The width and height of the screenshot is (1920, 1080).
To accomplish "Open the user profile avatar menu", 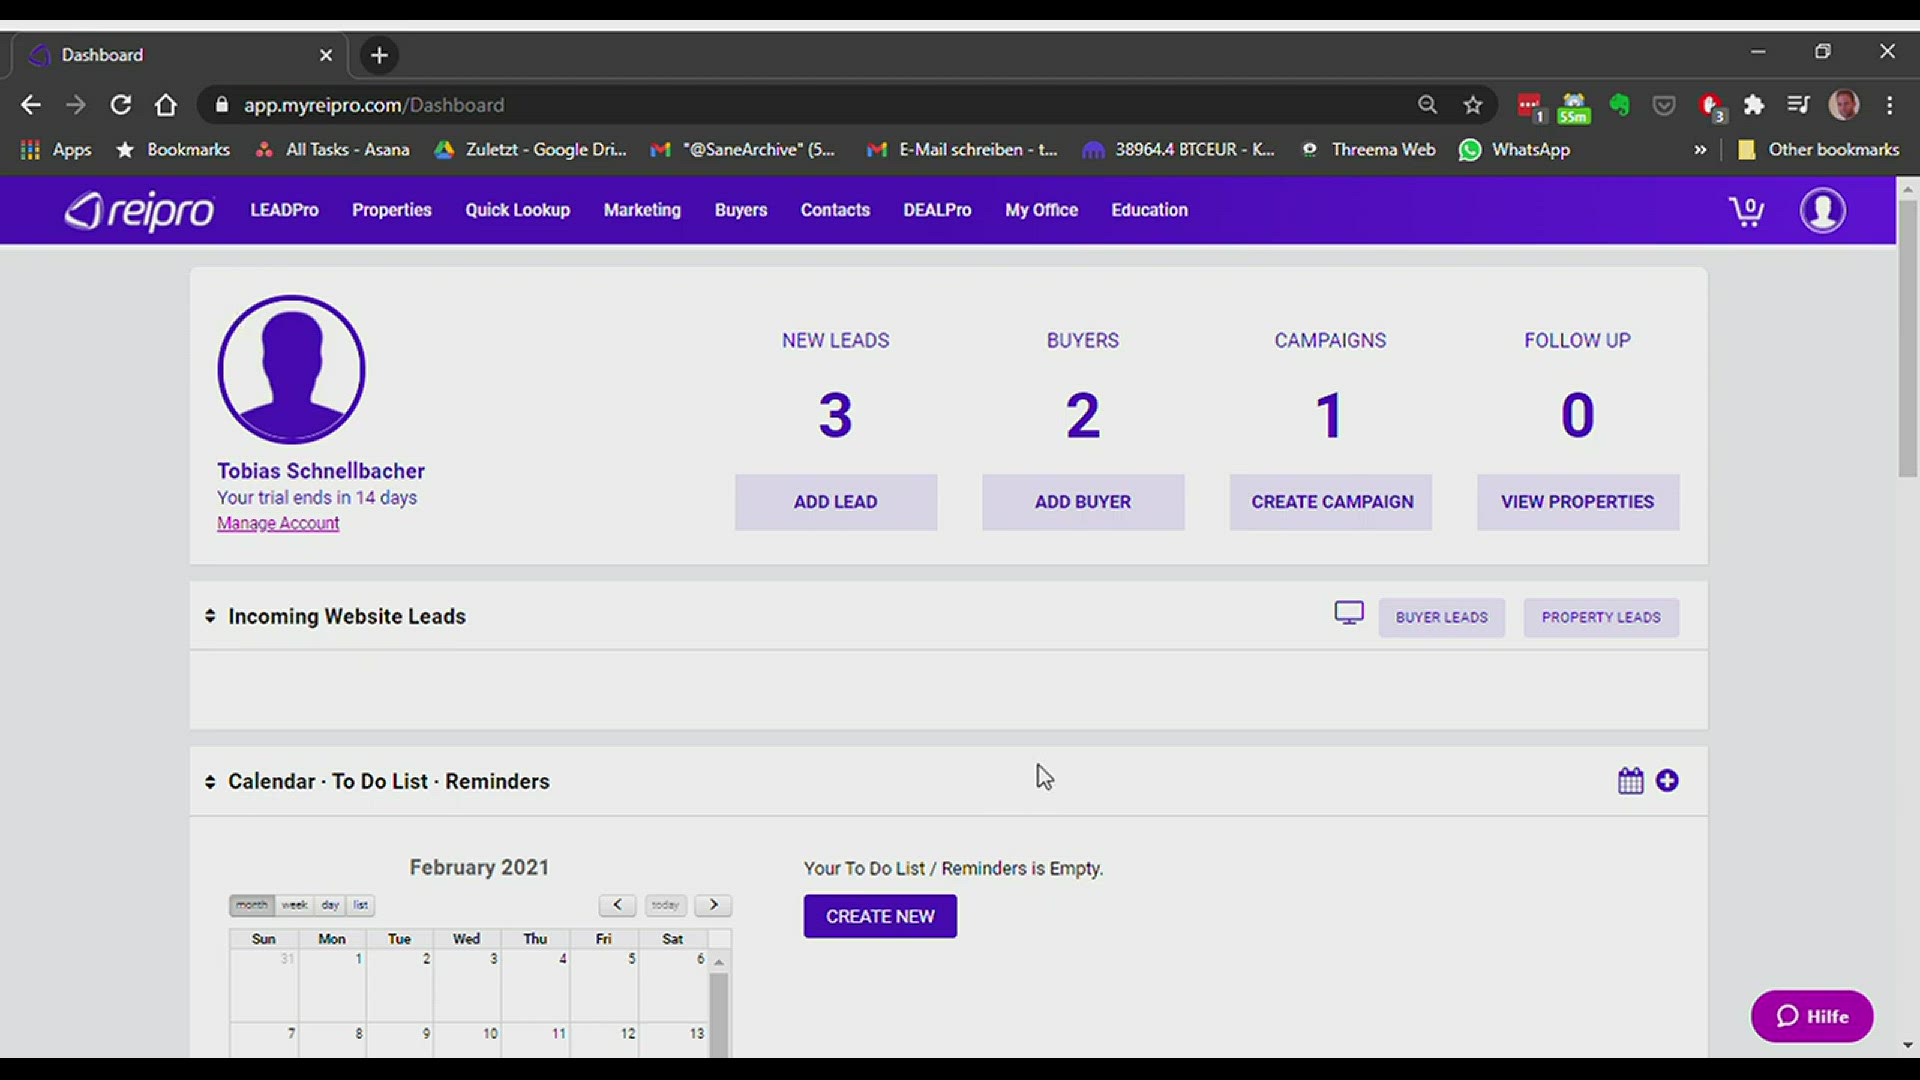I will coord(1822,211).
